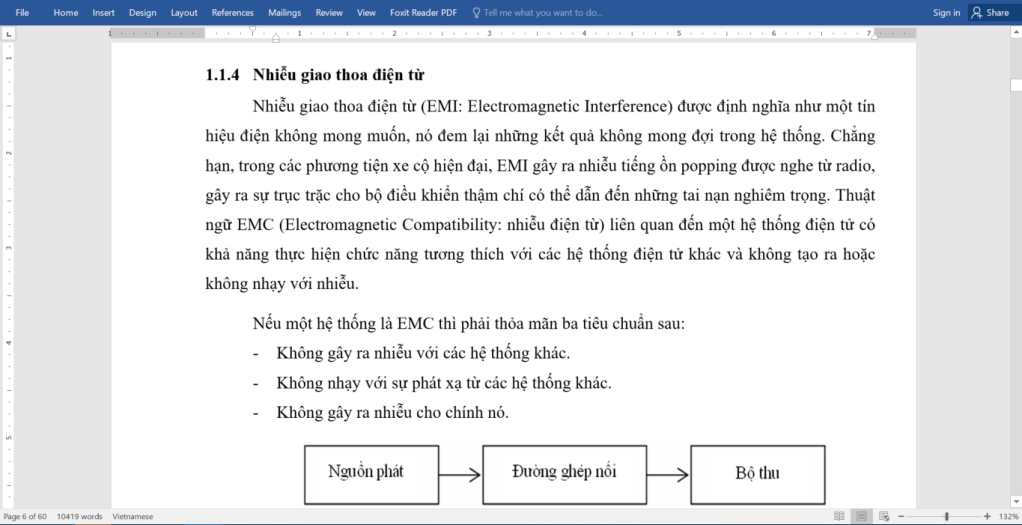Click the 132% zoom level button
This screenshot has width=1022, height=525.
click(x=1009, y=516)
